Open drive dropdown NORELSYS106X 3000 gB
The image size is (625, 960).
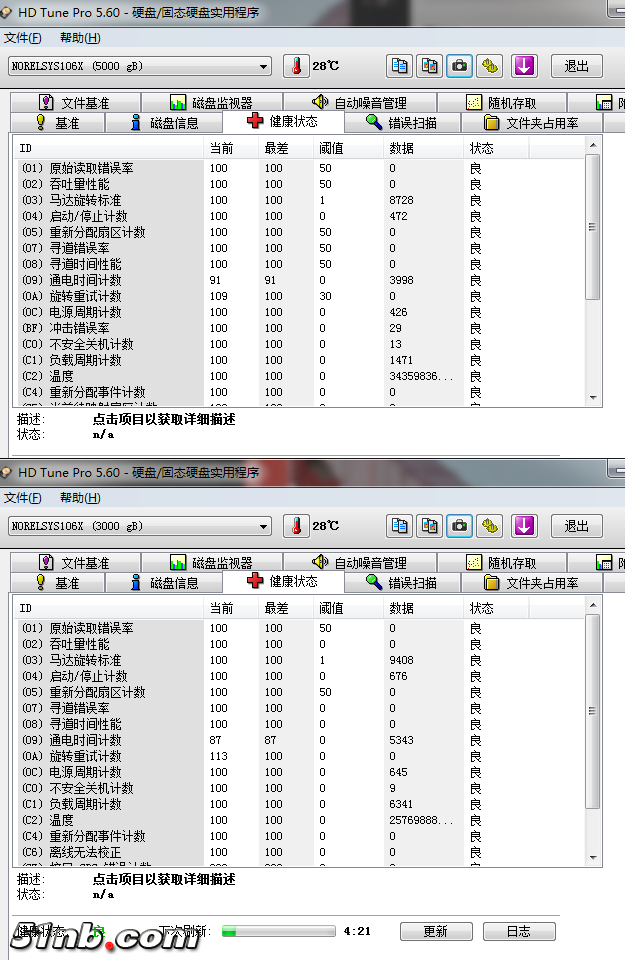(x=140, y=526)
